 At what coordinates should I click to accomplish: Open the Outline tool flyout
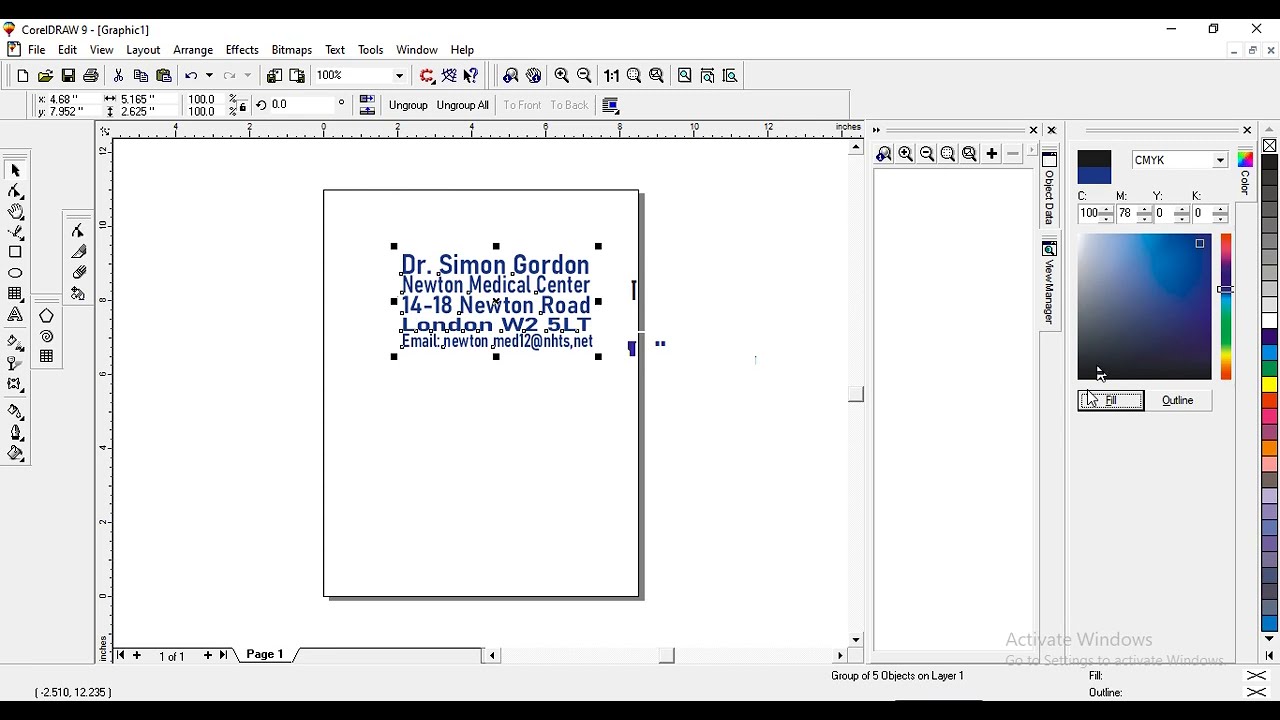(15, 433)
